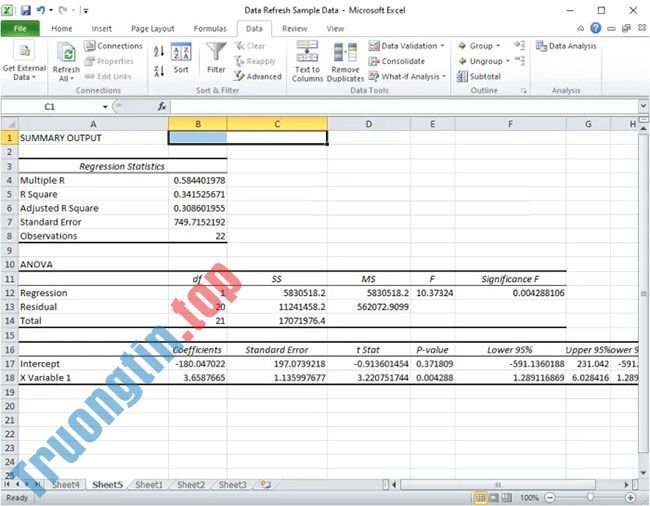Toggle the Filter funnel
The height and width of the screenshot is (506, 650).
click(216, 58)
